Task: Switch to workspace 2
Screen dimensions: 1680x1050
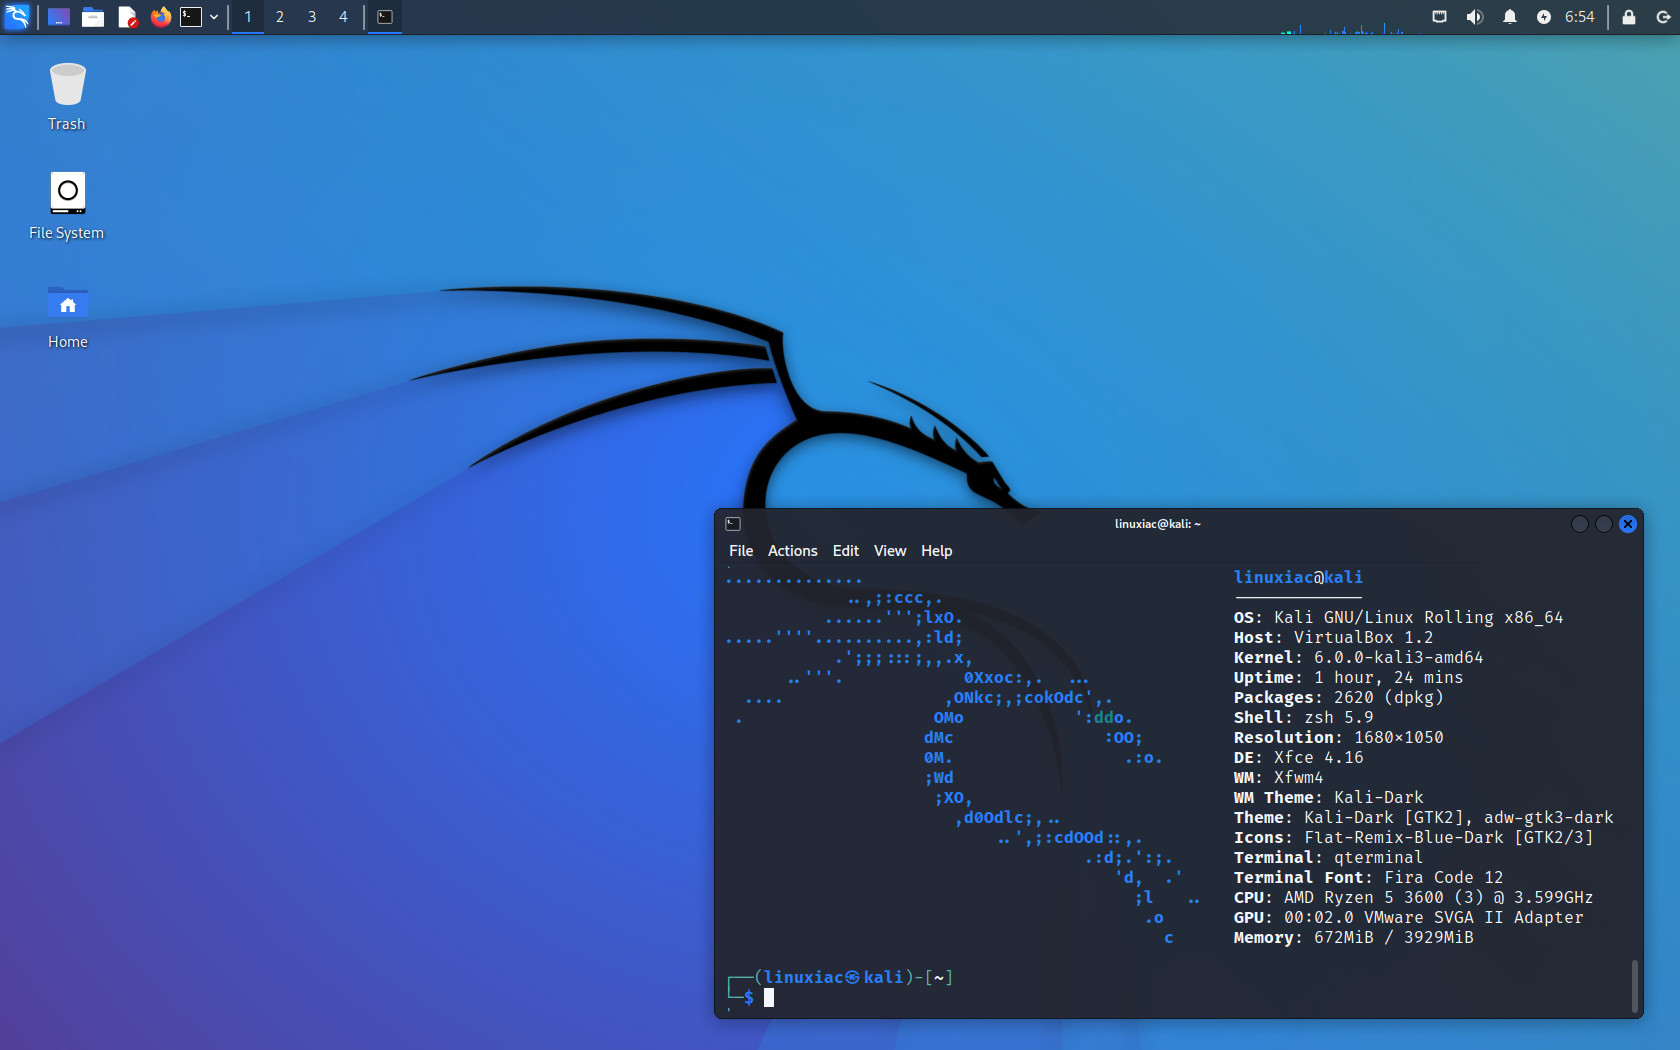Action: pos(279,17)
